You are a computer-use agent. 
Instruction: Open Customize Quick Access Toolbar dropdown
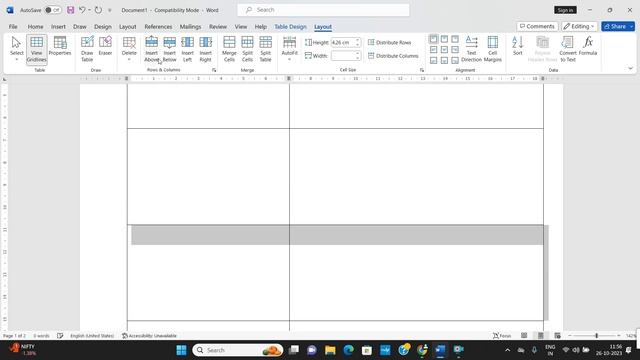109,10
